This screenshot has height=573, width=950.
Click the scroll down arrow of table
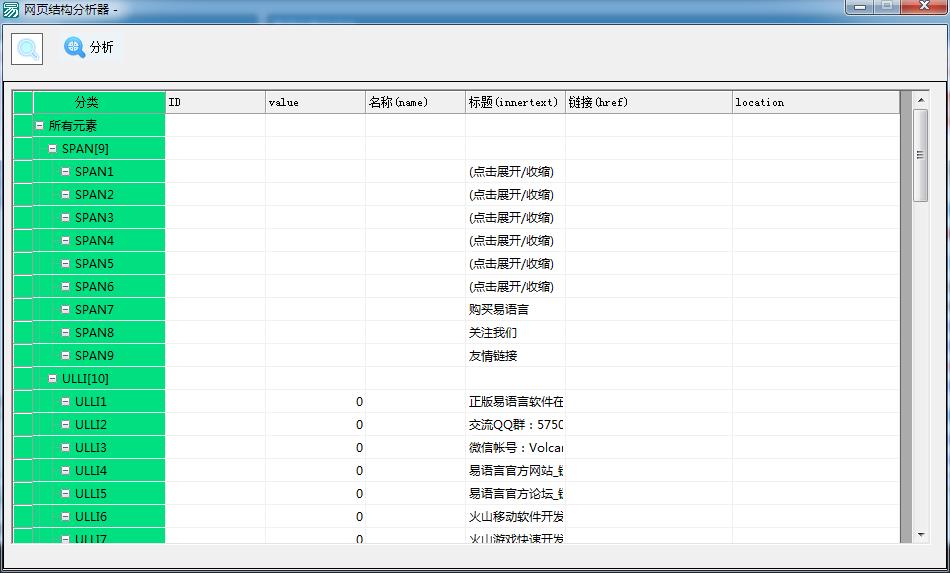[920, 535]
